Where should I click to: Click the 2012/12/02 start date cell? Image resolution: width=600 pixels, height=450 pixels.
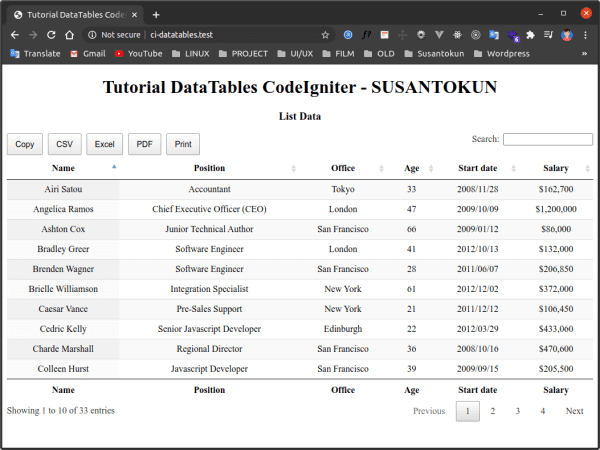click(478, 289)
